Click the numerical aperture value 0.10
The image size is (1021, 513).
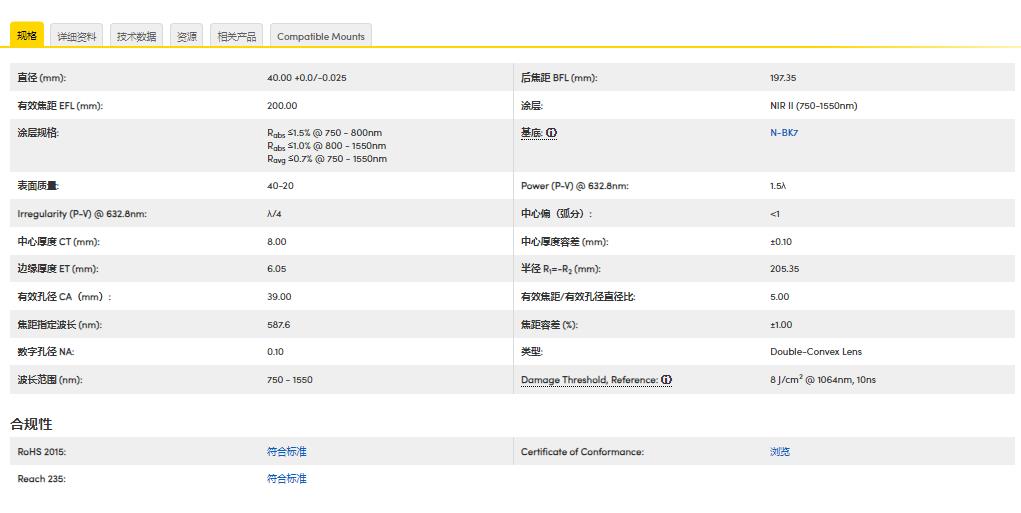point(275,352)
